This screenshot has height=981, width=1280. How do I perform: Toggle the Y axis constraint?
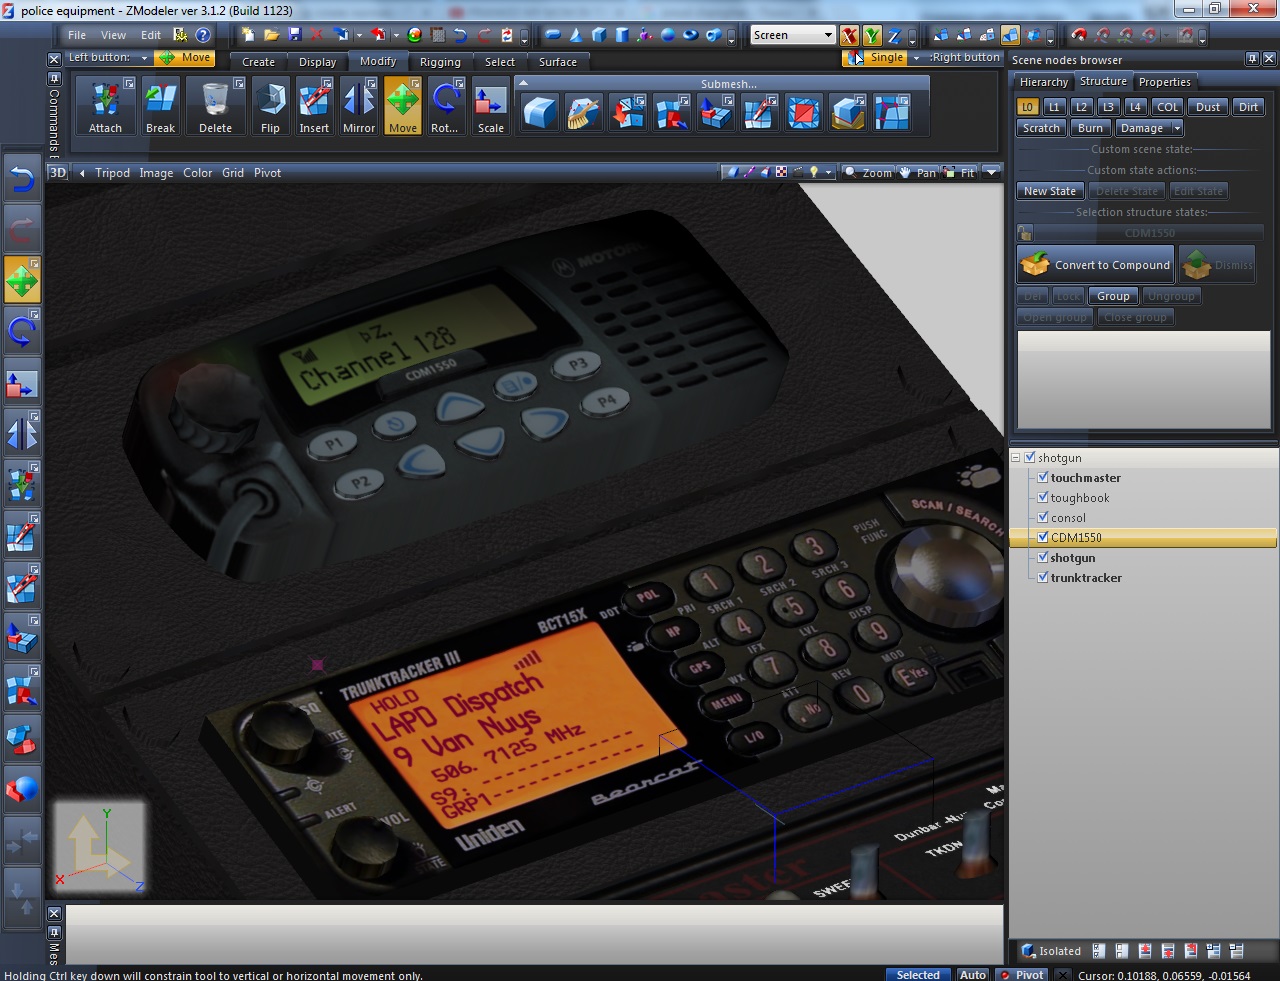pyautogui.click(x=872, y=36)
